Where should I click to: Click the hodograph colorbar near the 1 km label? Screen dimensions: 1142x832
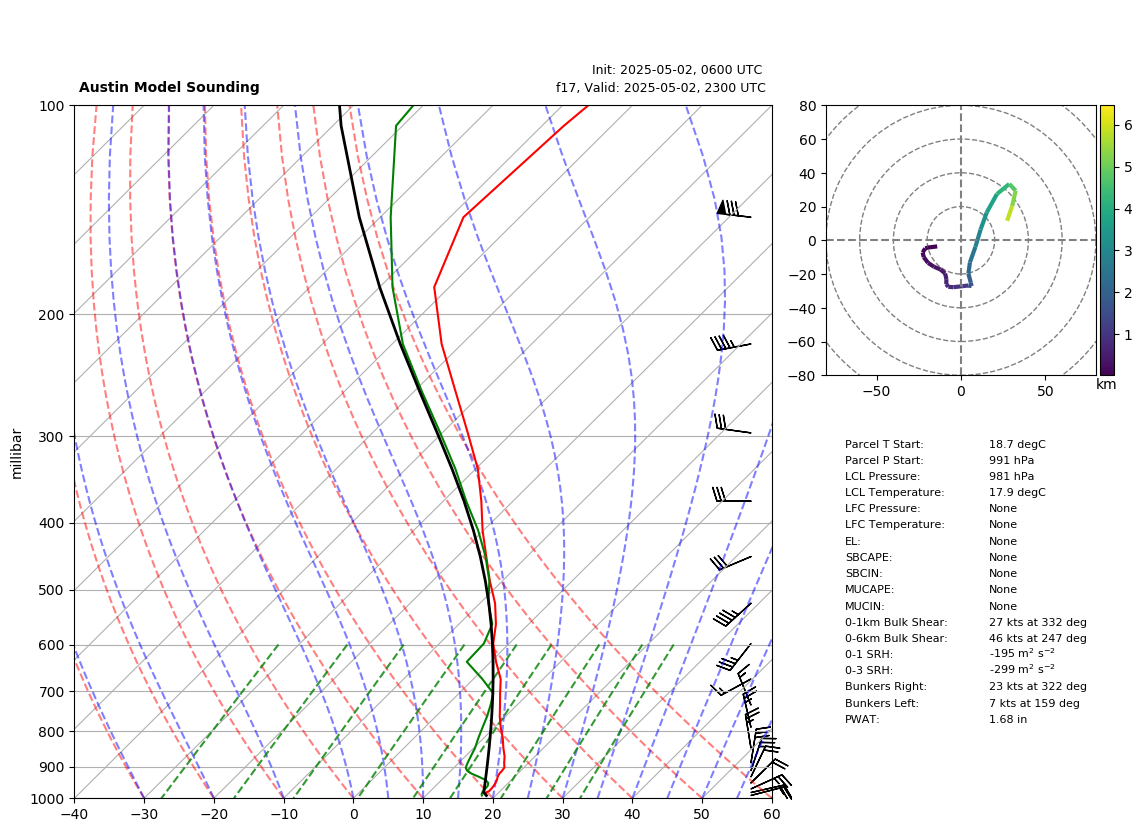[x=1107, y=335]
